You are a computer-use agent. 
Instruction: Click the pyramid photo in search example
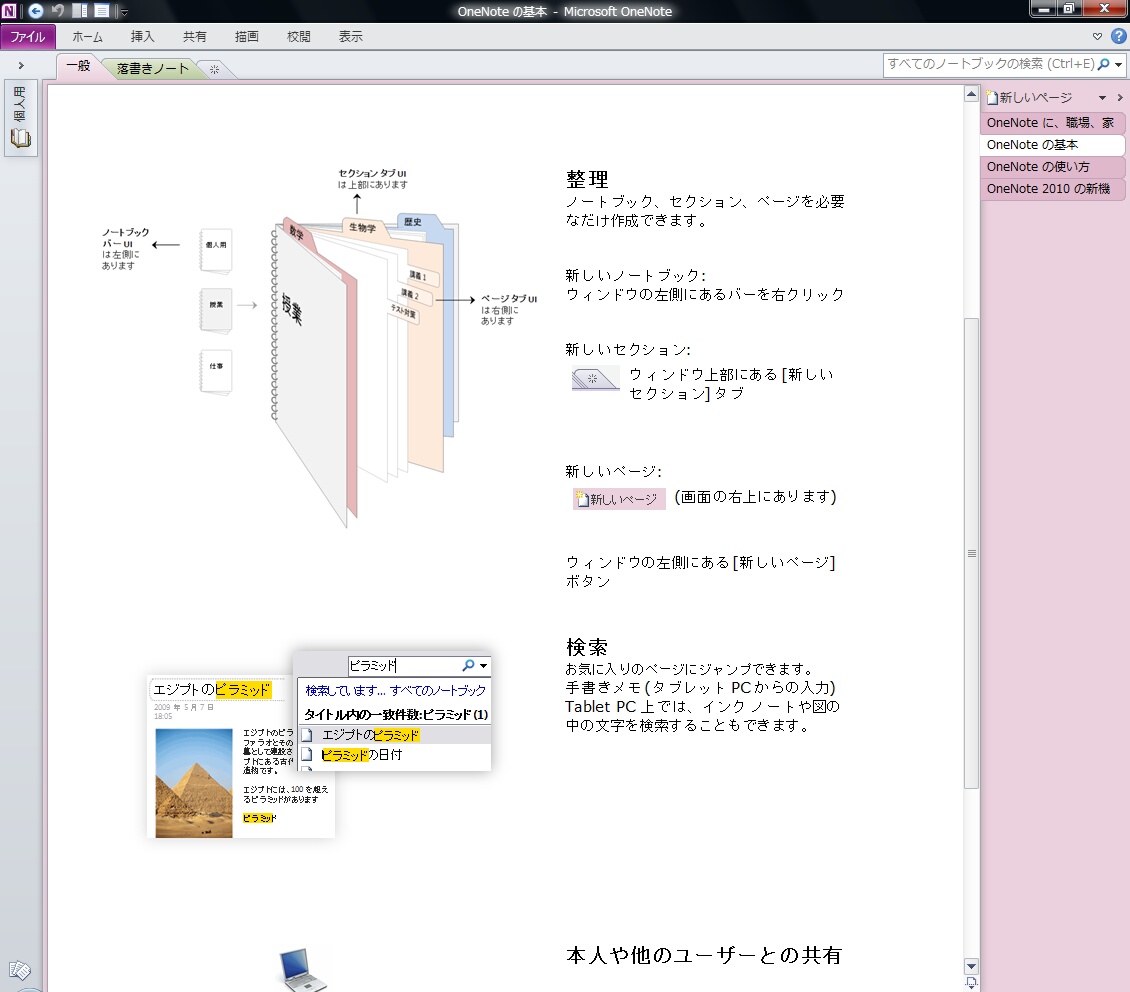tap(194, 783)
